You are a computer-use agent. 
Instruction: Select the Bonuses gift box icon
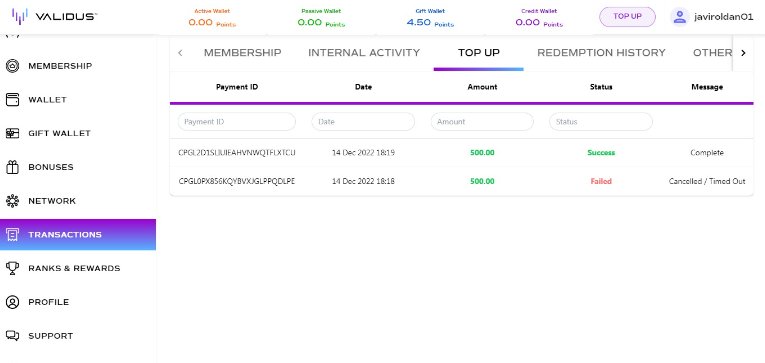coord(12,167)
